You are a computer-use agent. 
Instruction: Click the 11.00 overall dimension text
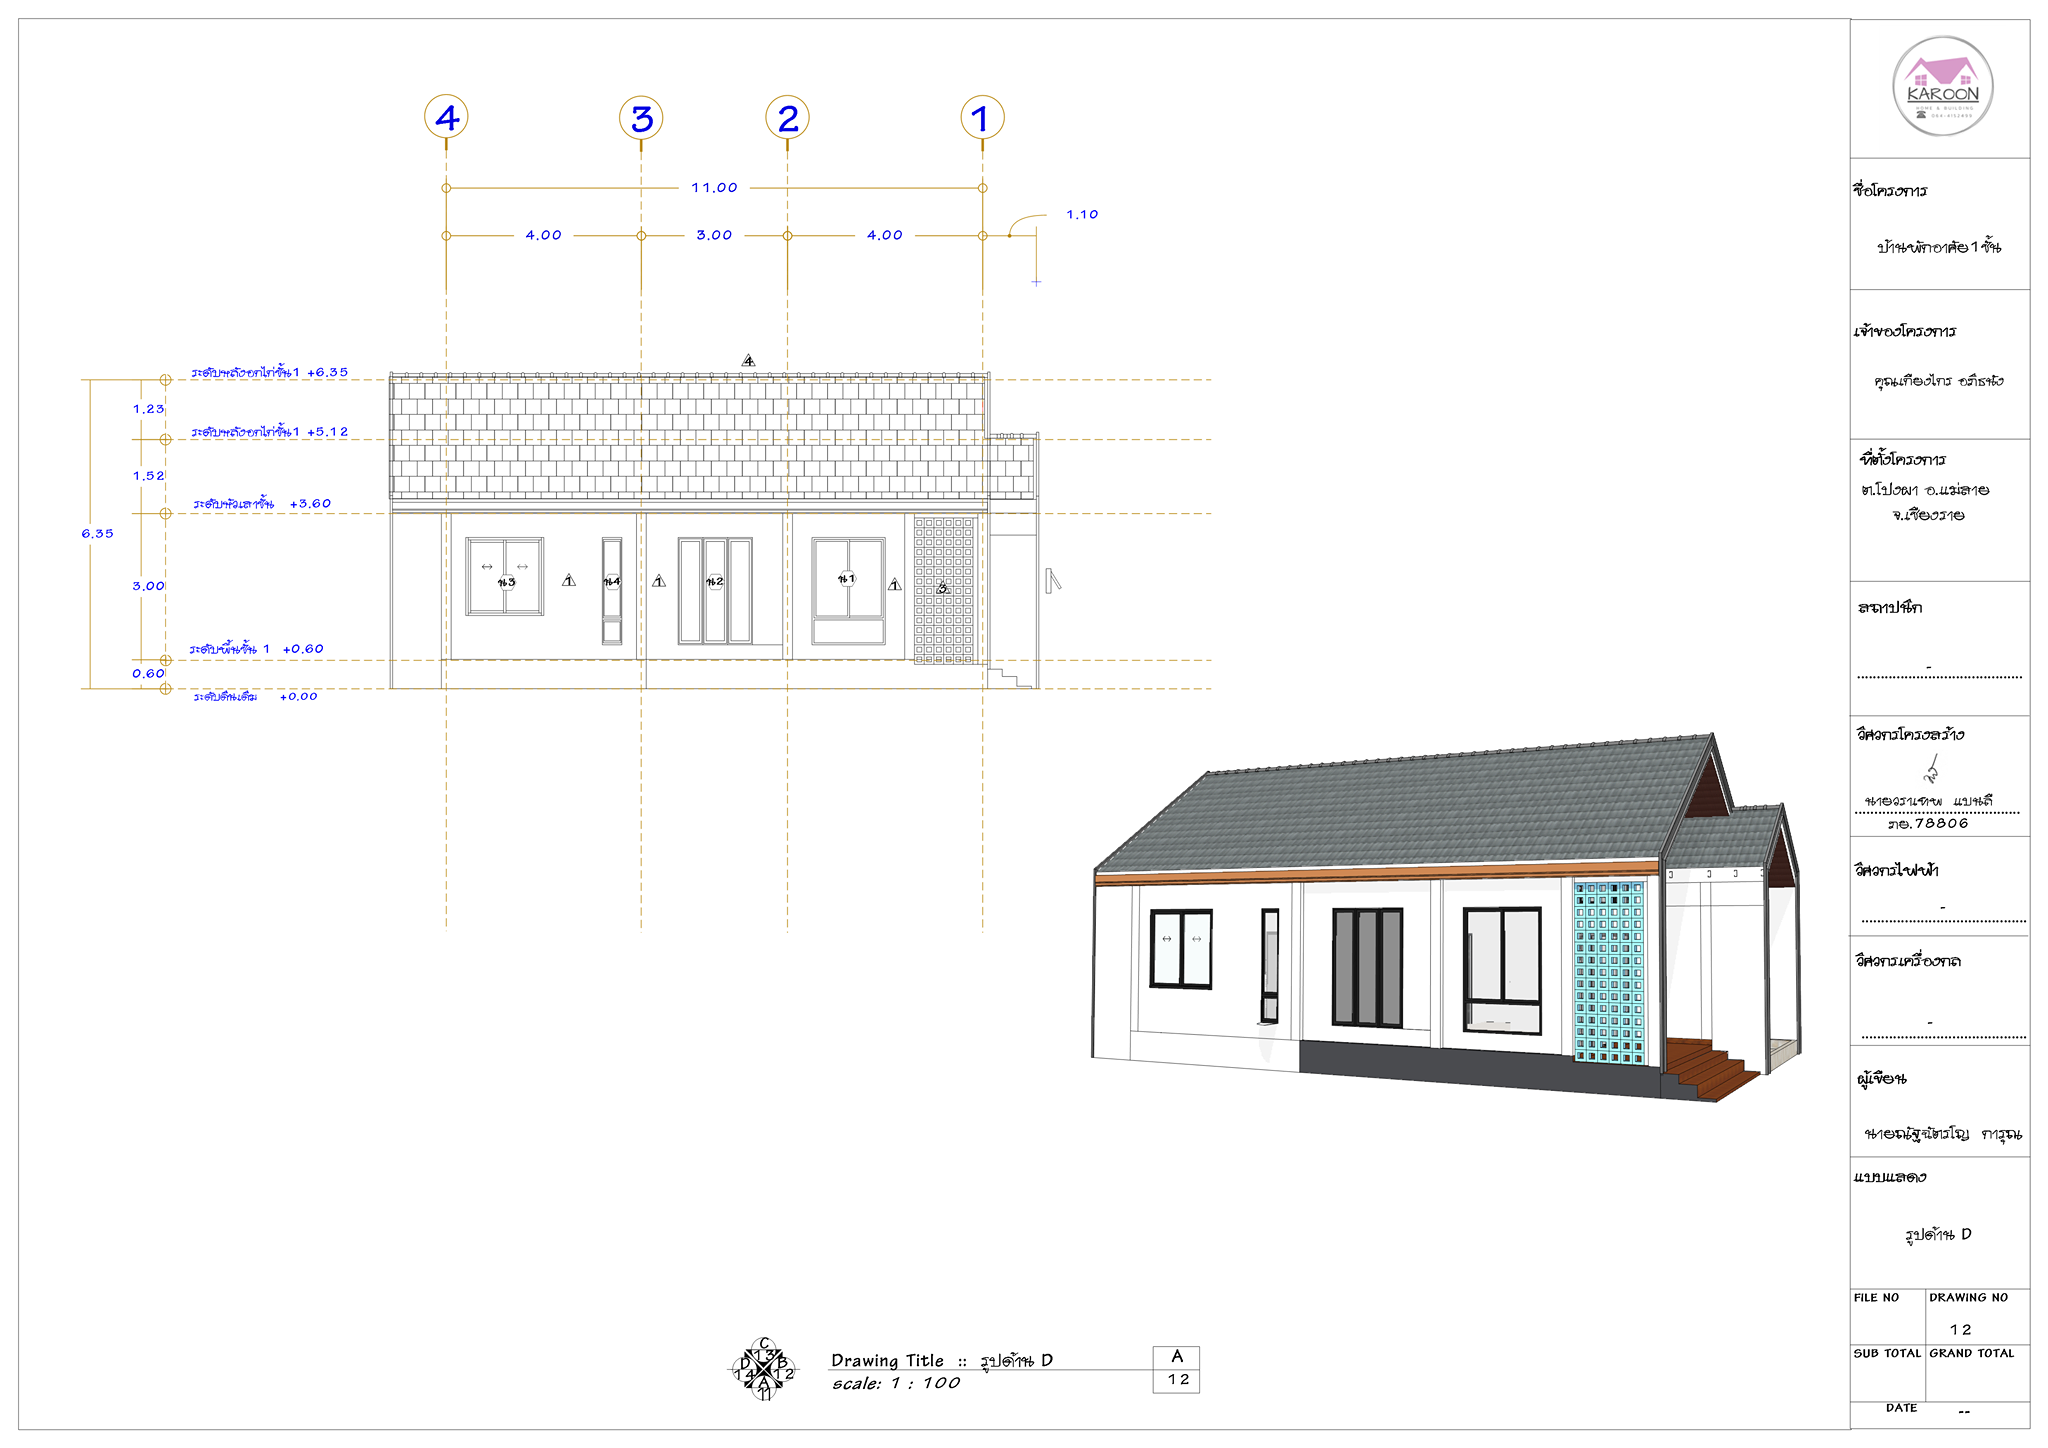coord(714,188)
